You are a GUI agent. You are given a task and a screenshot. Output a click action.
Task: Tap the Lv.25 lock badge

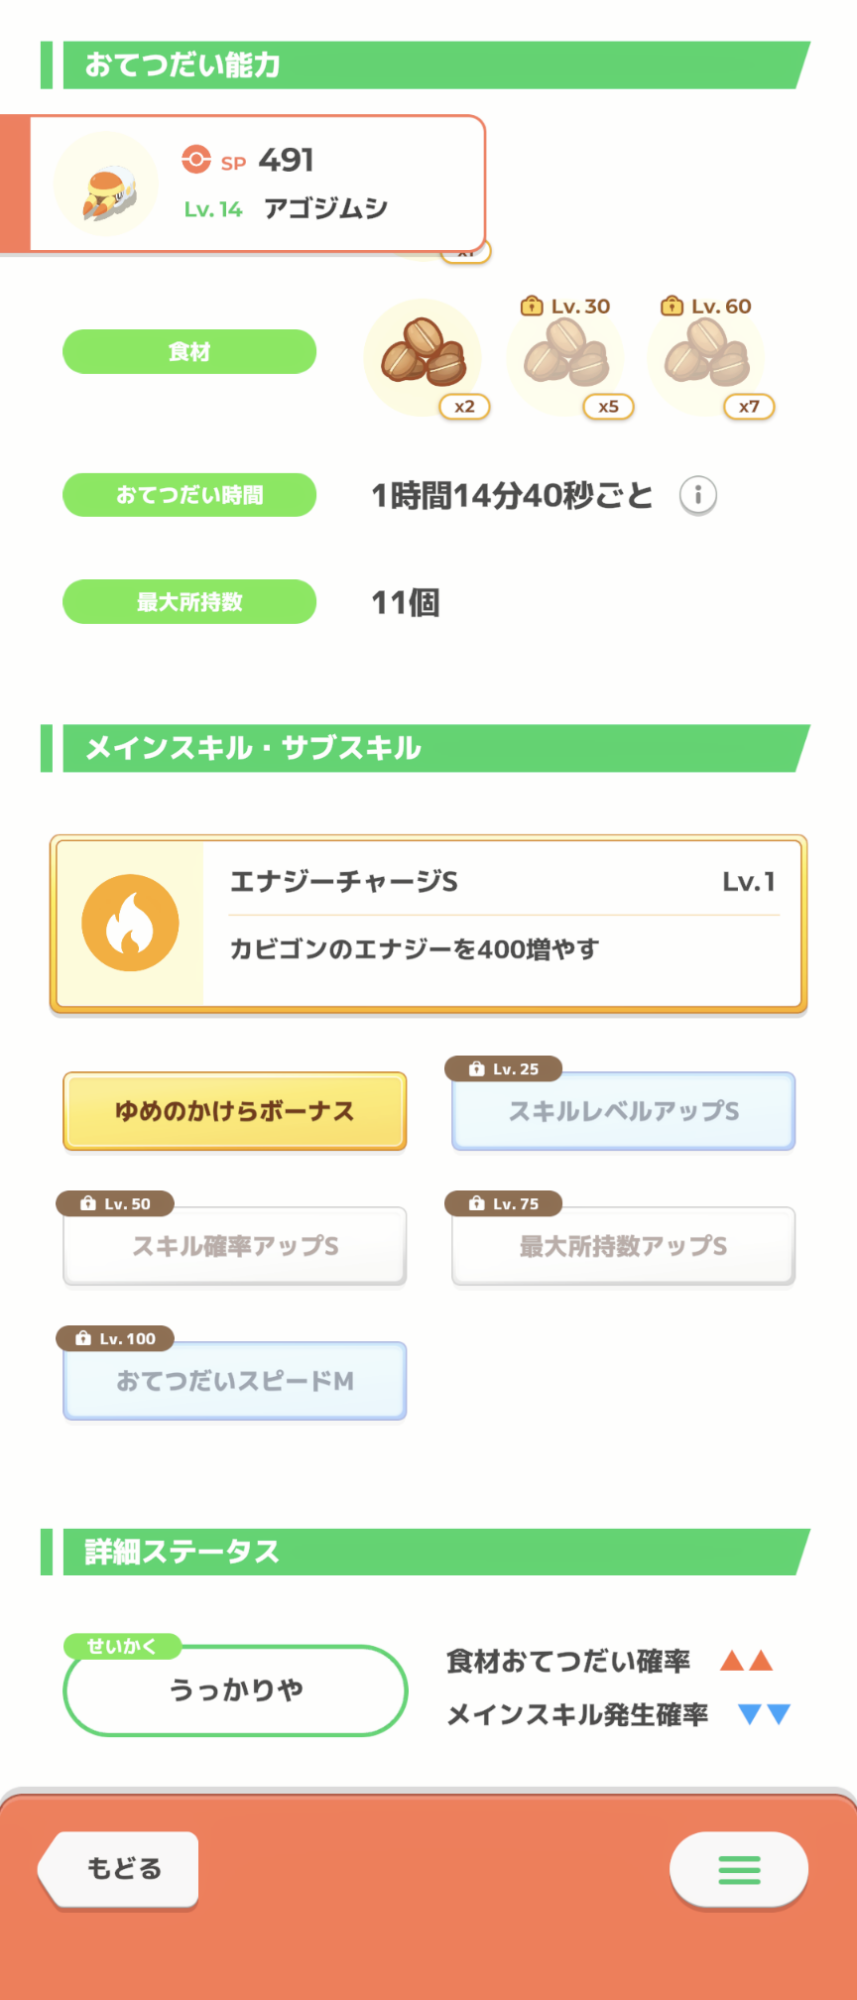coord(504,1069)
